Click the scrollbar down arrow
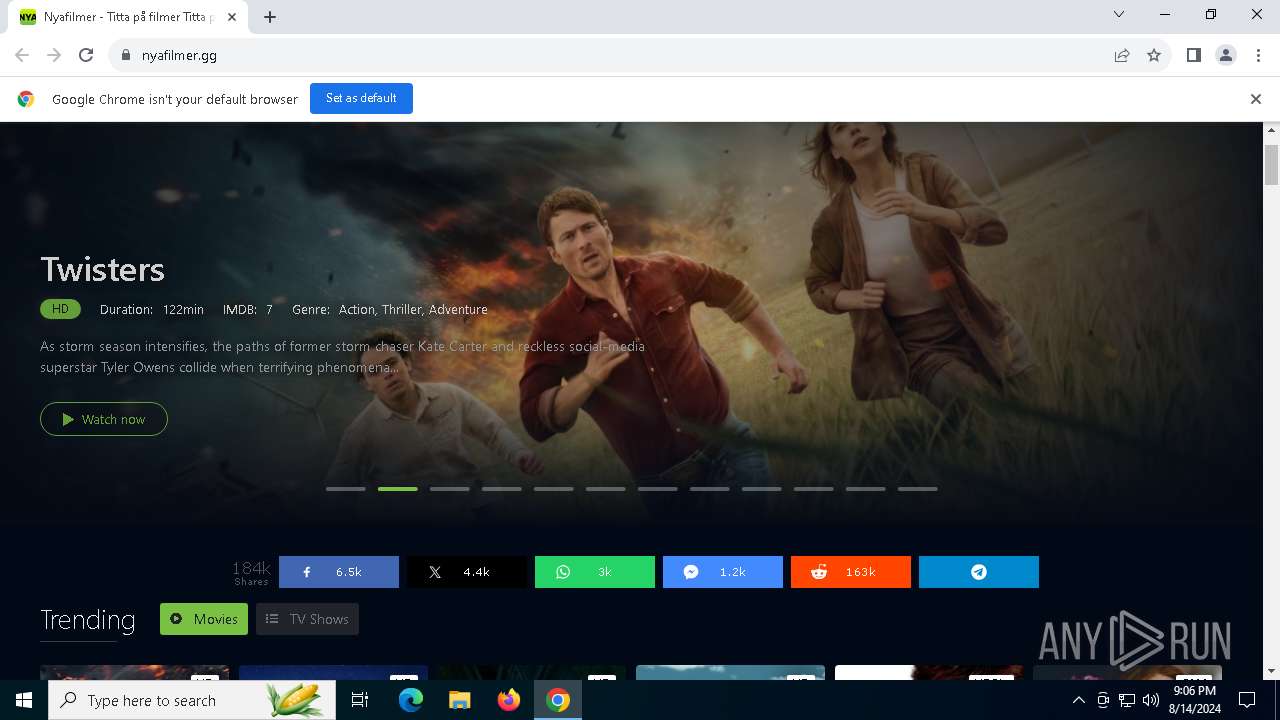Viewport: 1280px width, 720px height. 1272,671
